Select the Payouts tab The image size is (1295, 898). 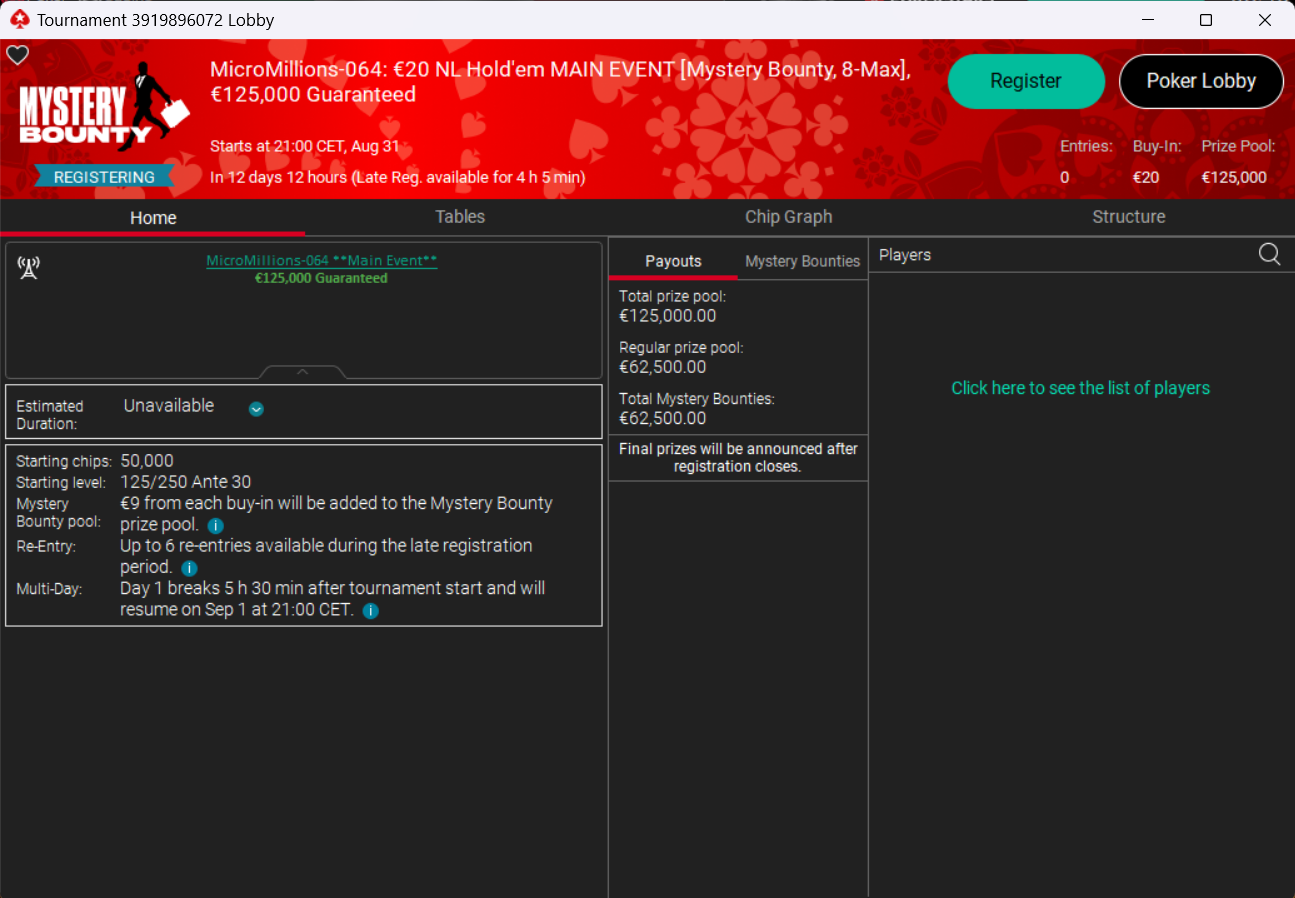pyautogui.click(x=673, y=261)
